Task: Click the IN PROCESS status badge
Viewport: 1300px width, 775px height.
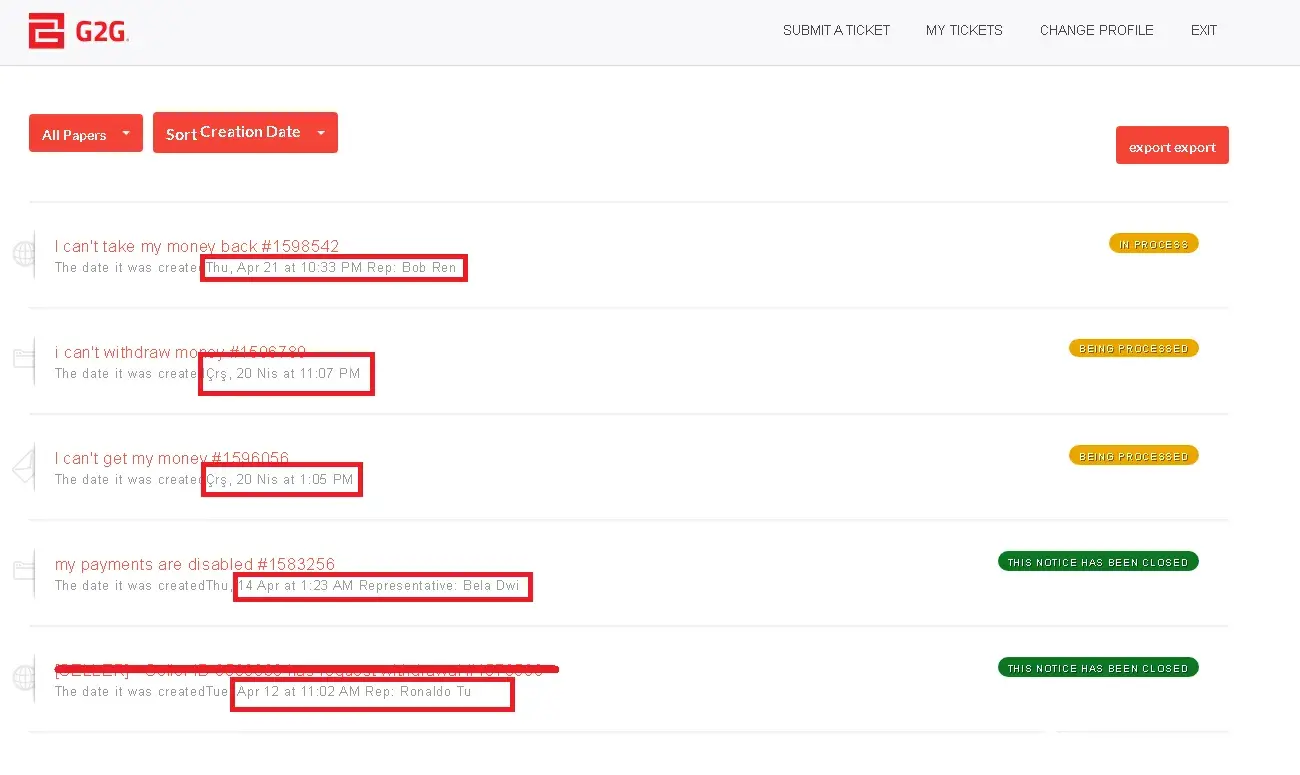Action: pos(1153,244)
